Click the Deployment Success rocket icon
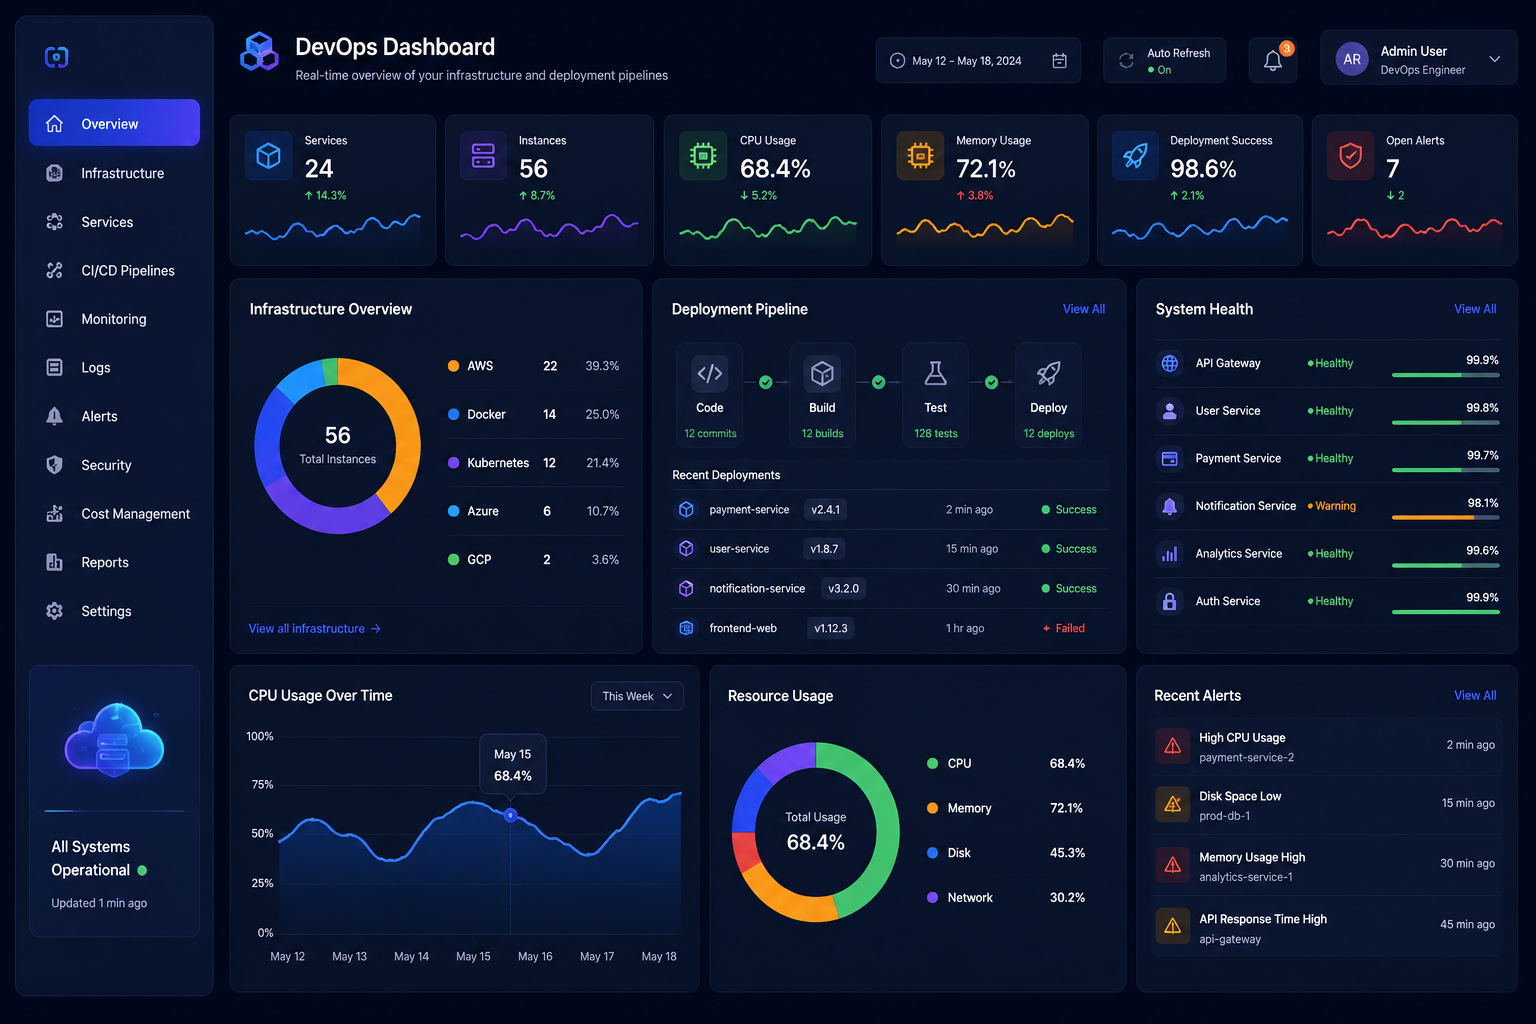Screen dimensions: 1536x1024 (1135, 156)
